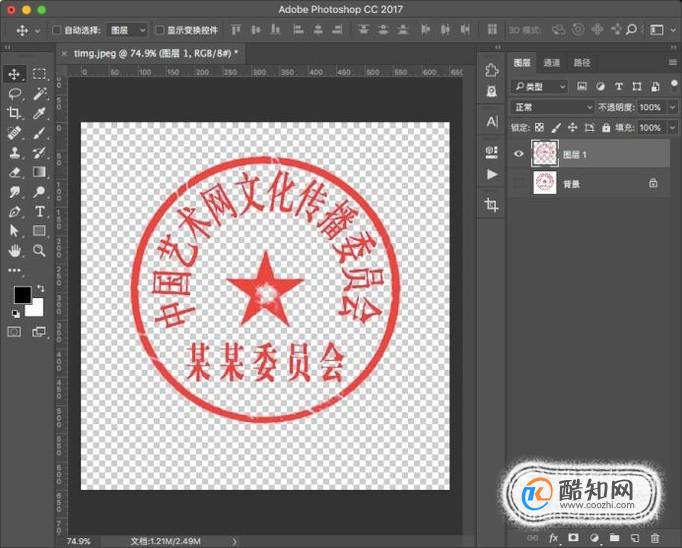This screenshot has height=548, width=682.
Task: Open the 正常 blend mode dropdown
Action: coord(552,107)
